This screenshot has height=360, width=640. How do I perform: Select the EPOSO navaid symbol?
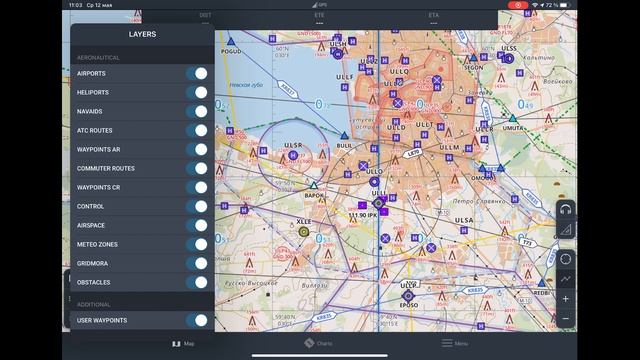tap(408, 296)
